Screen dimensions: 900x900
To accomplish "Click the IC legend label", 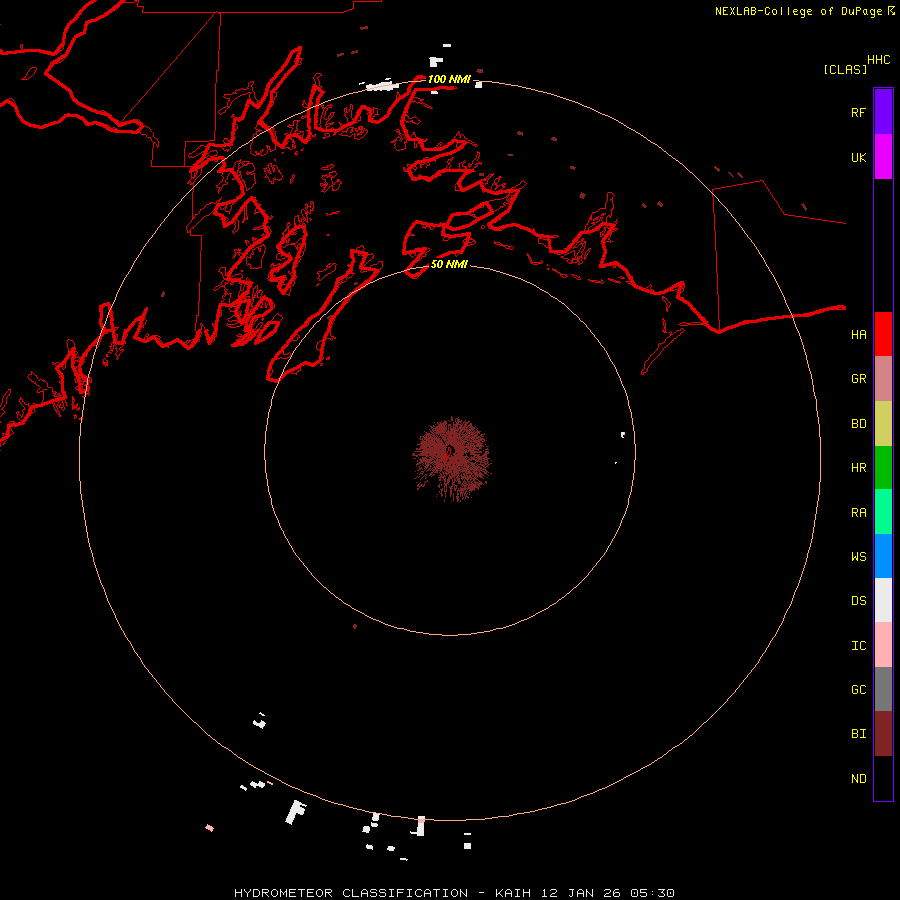I will pos(858,646).
